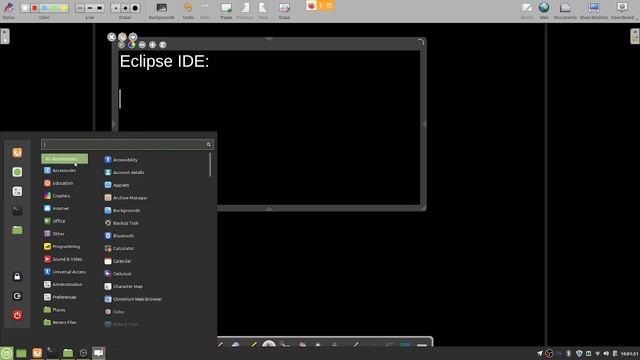Click the Linux Mint menu button on taskbar
640x360 pixels.
pyautogui.click(x=6, y=353)
